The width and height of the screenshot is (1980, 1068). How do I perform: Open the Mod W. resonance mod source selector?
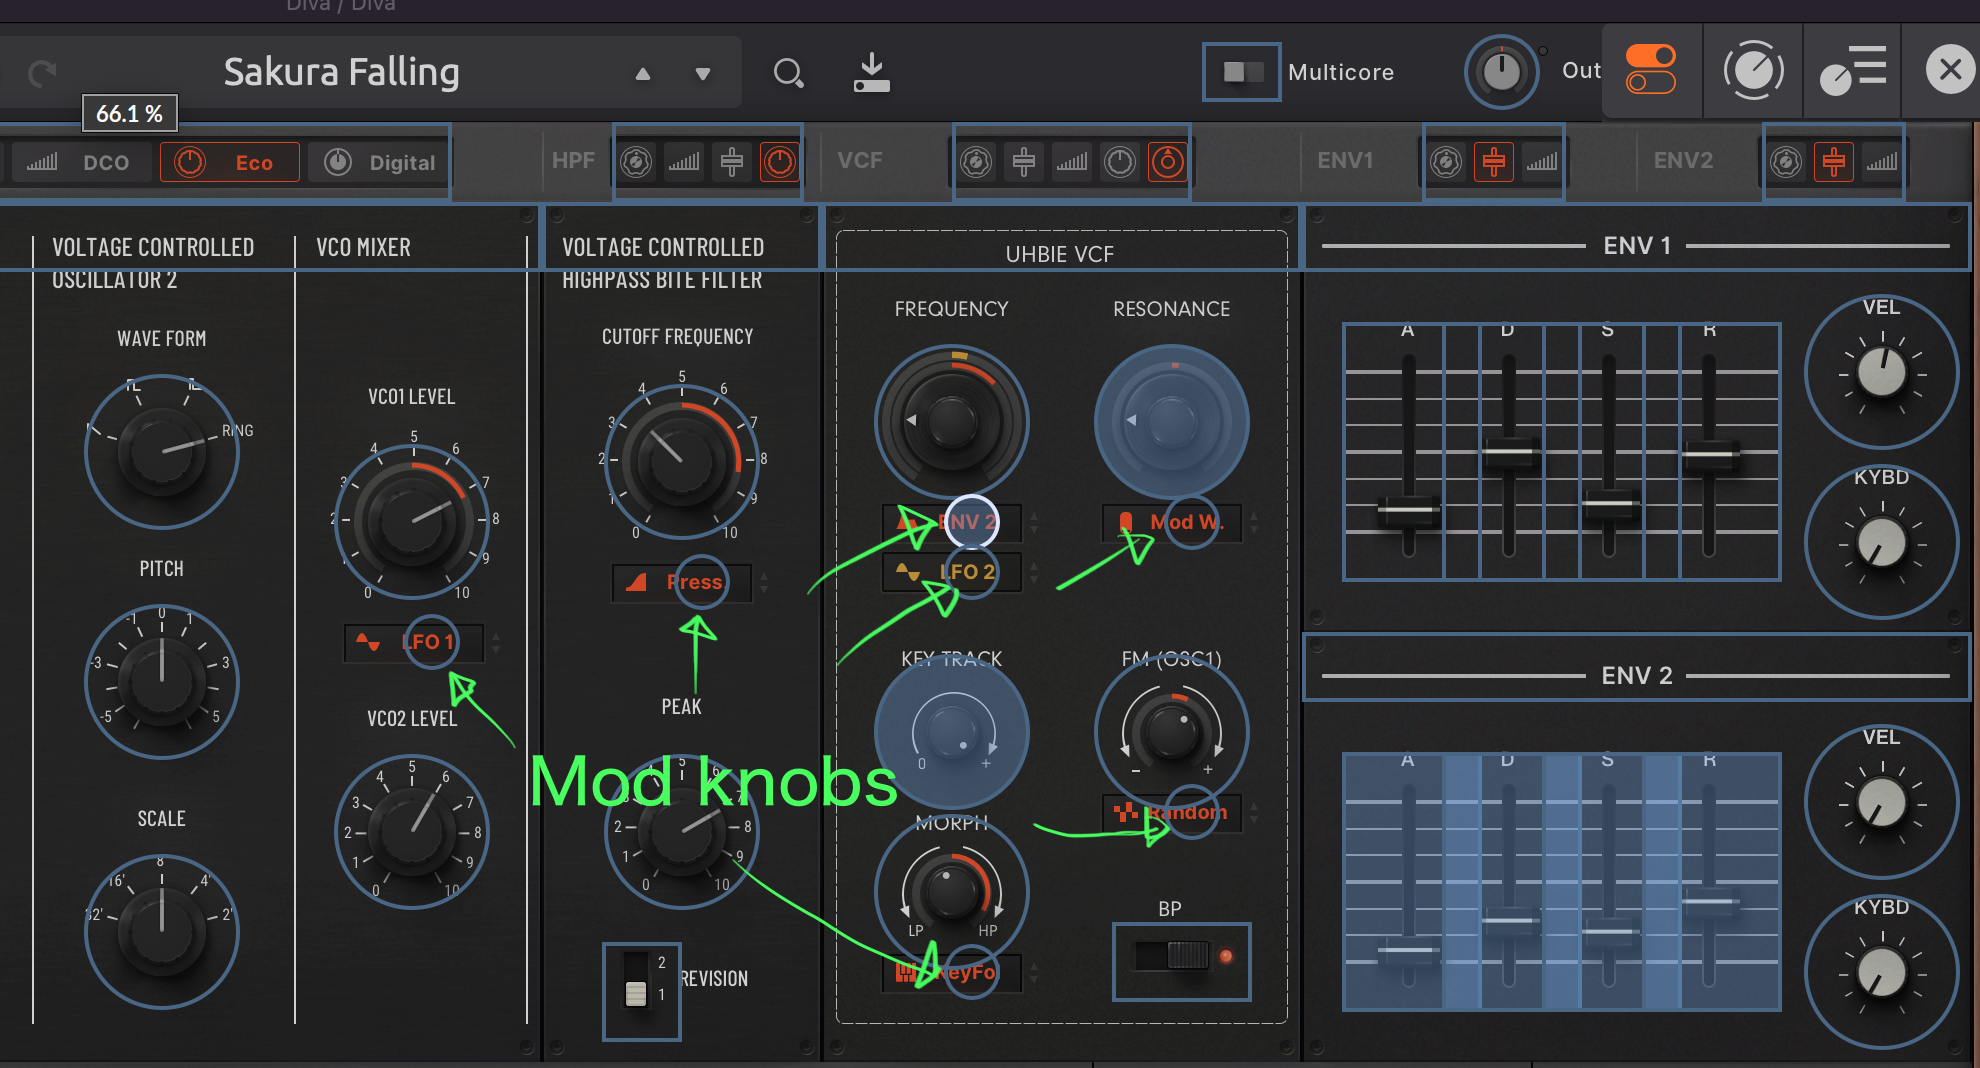[1172, 522]
